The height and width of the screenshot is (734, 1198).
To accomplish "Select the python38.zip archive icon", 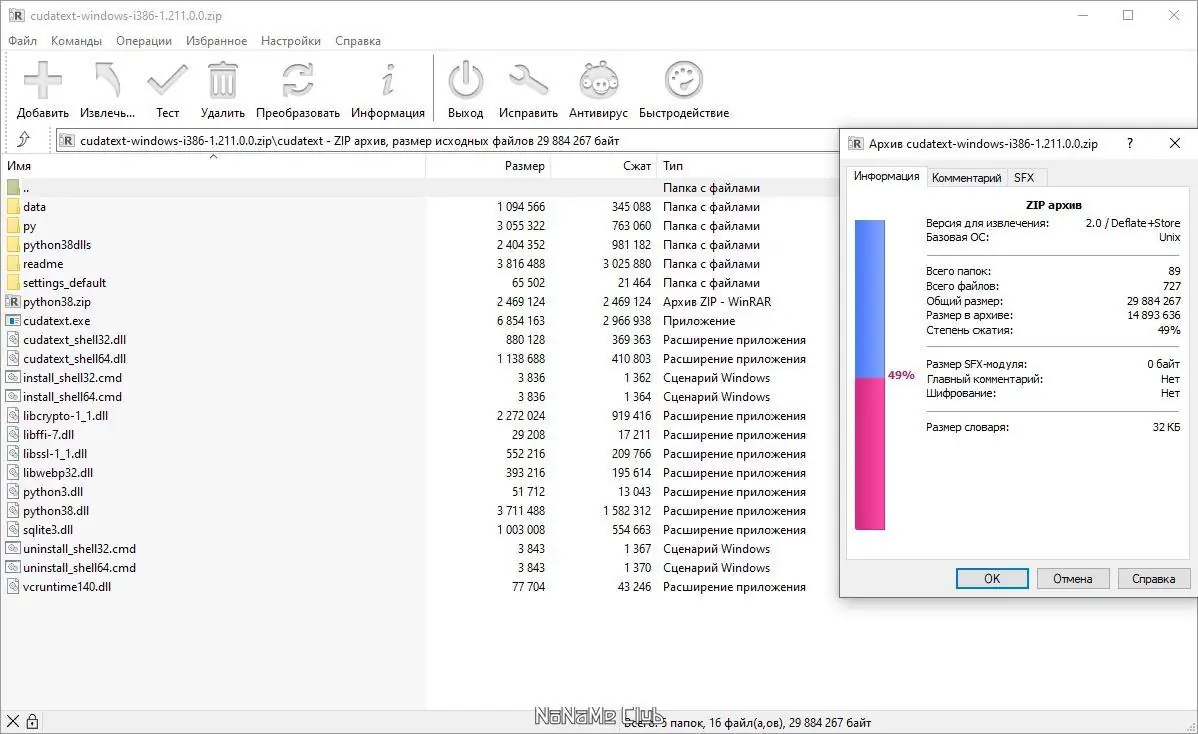I will (x=13, y=302).
